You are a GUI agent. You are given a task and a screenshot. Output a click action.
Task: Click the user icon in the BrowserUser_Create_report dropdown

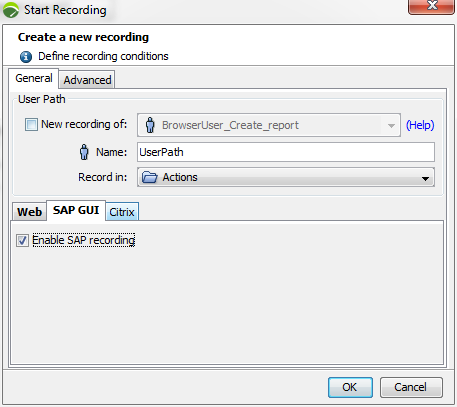point(150,125)
